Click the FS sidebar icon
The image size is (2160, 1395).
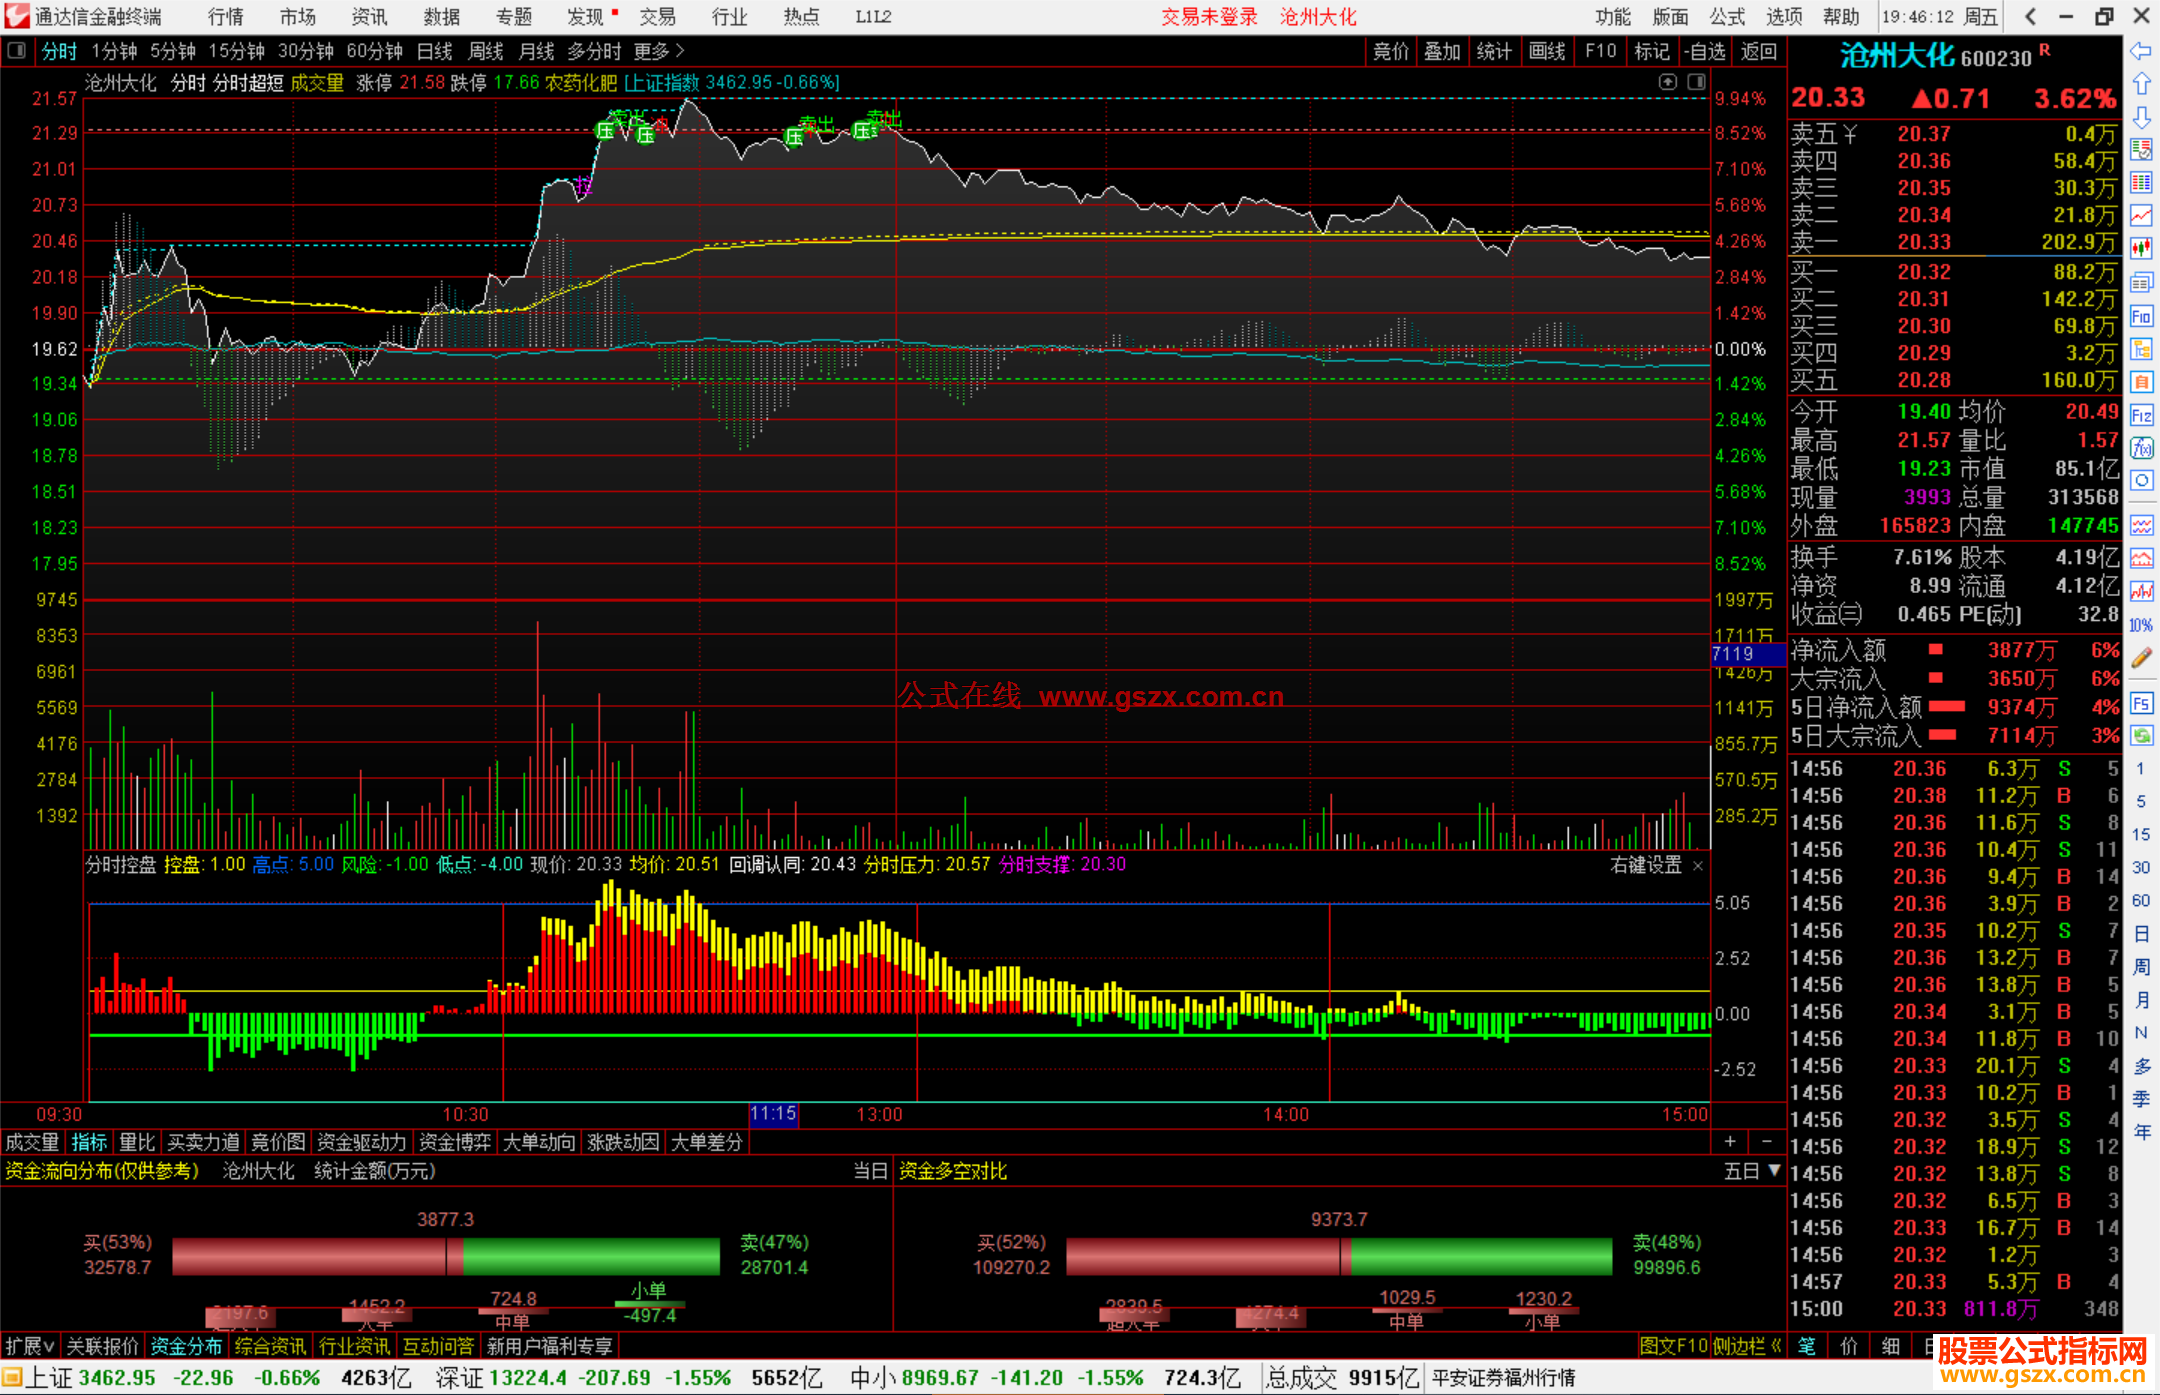(x=2141, y=703)
